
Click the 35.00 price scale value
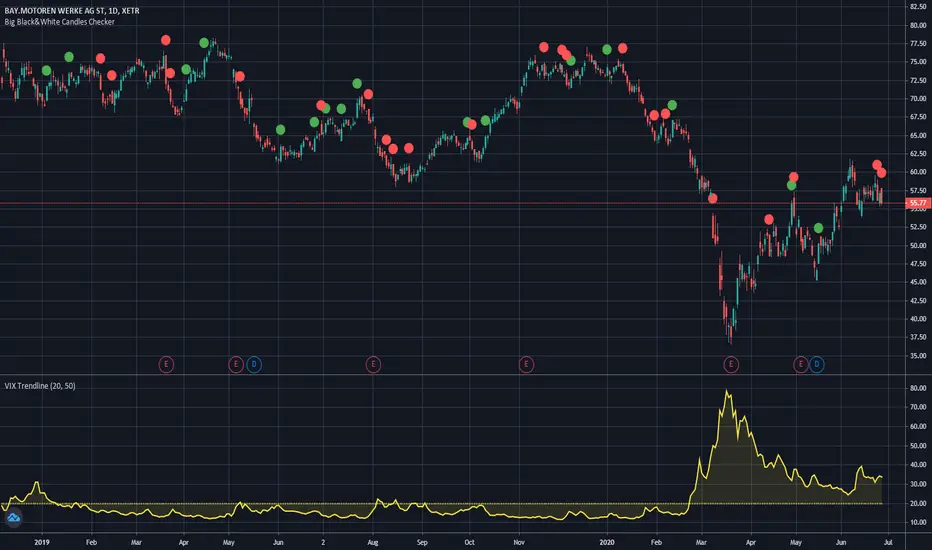(x=918, y=356)
